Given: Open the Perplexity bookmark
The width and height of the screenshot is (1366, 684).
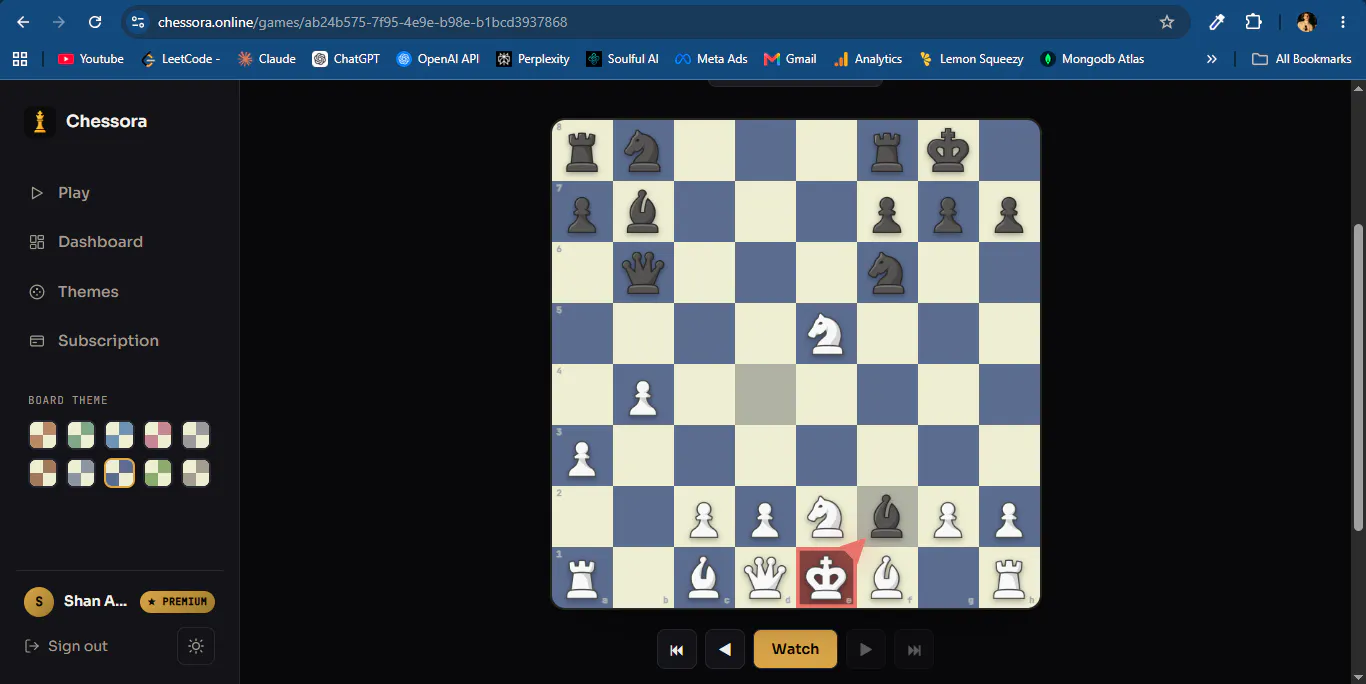Looking at the screenshot, I should (x=533, y=59).
